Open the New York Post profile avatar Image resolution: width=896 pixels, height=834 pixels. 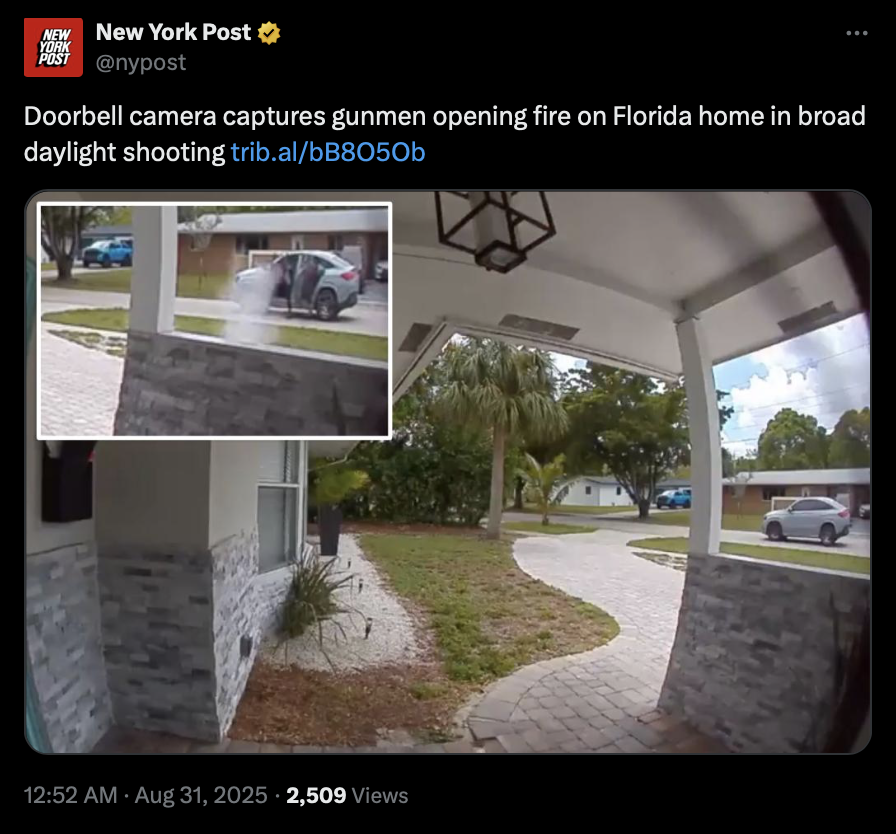tap(53, 47)
